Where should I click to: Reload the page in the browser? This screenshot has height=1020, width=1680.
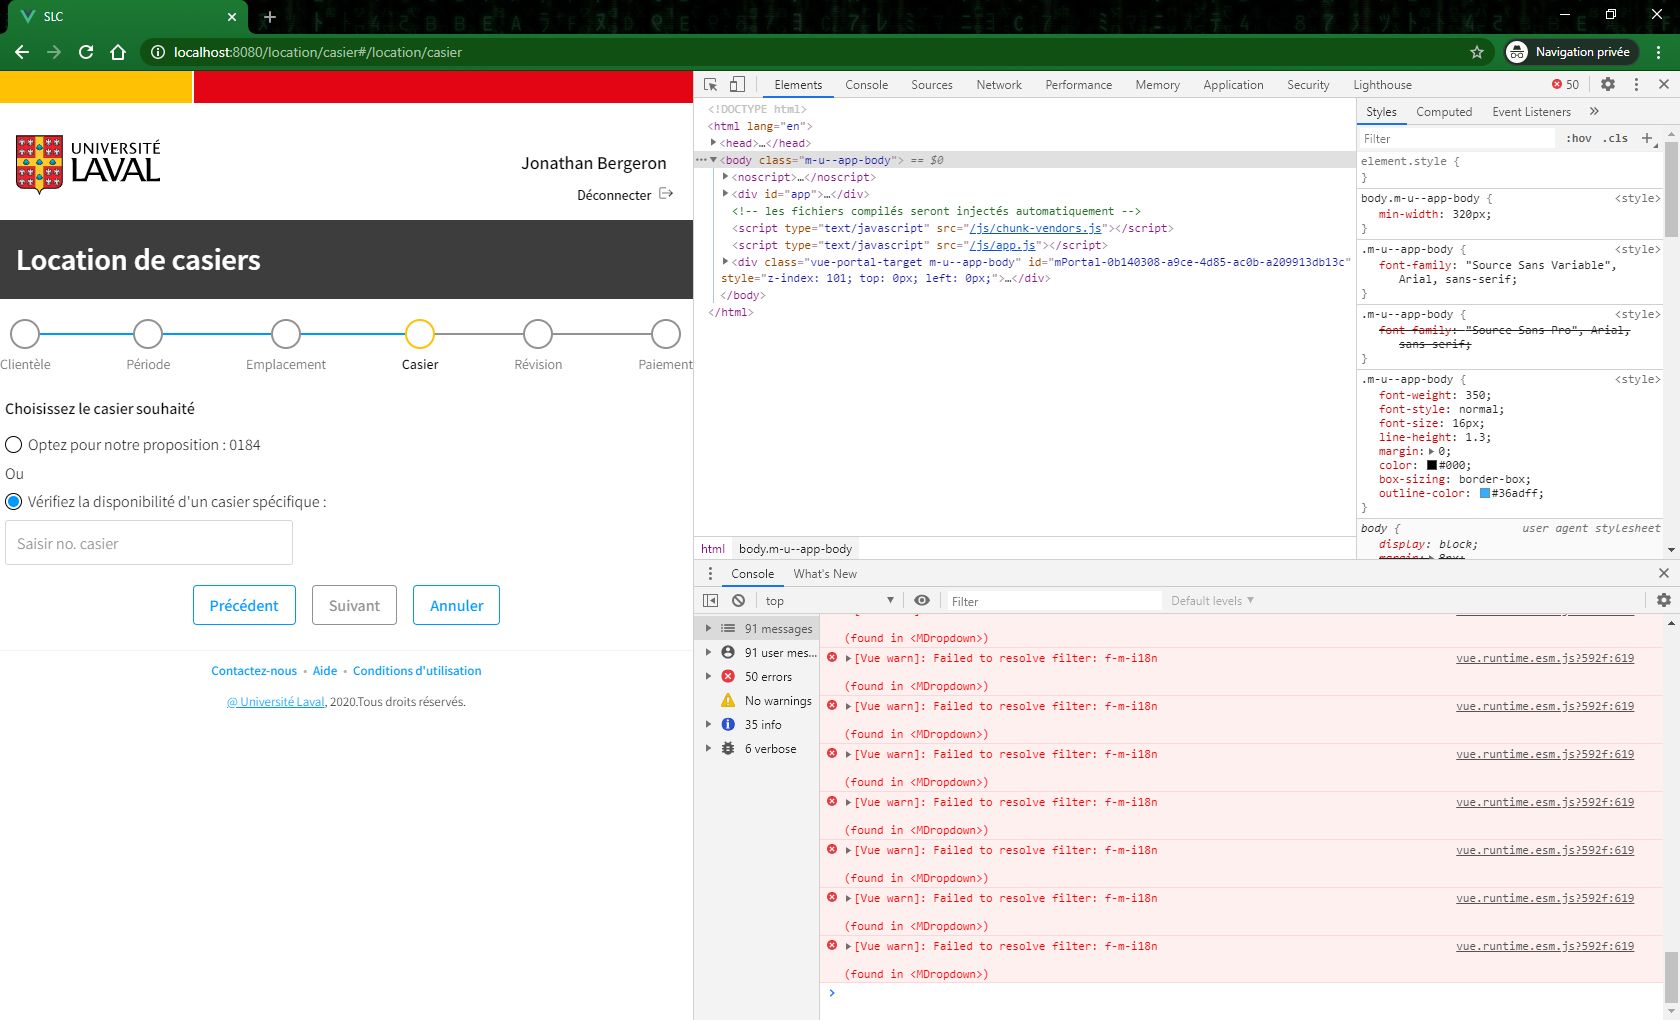tap(85, 52)
